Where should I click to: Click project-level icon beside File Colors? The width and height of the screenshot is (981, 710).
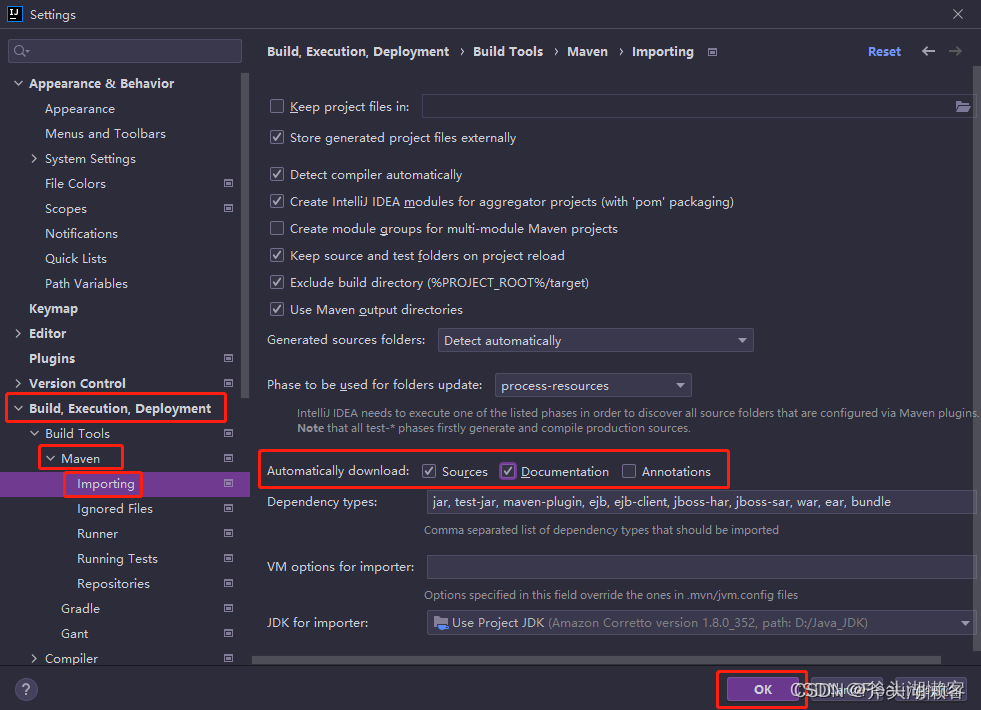(228, 183)
